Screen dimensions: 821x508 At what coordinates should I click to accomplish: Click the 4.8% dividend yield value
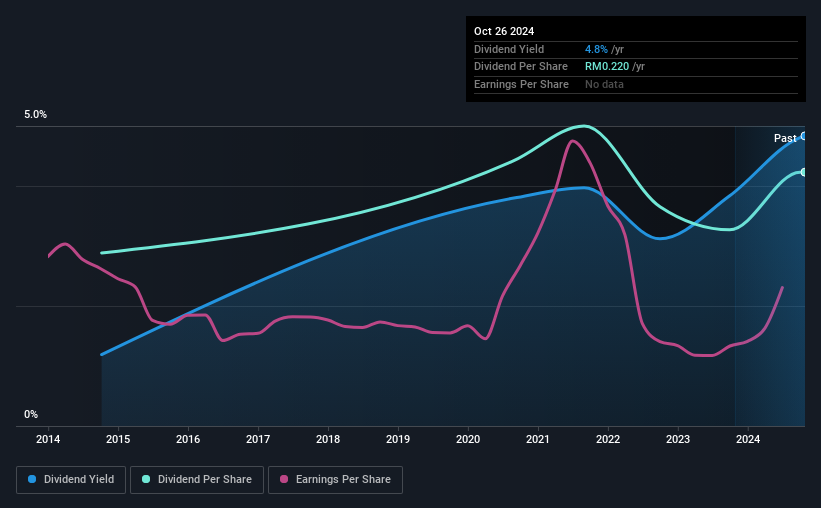(x=596, y=49)
